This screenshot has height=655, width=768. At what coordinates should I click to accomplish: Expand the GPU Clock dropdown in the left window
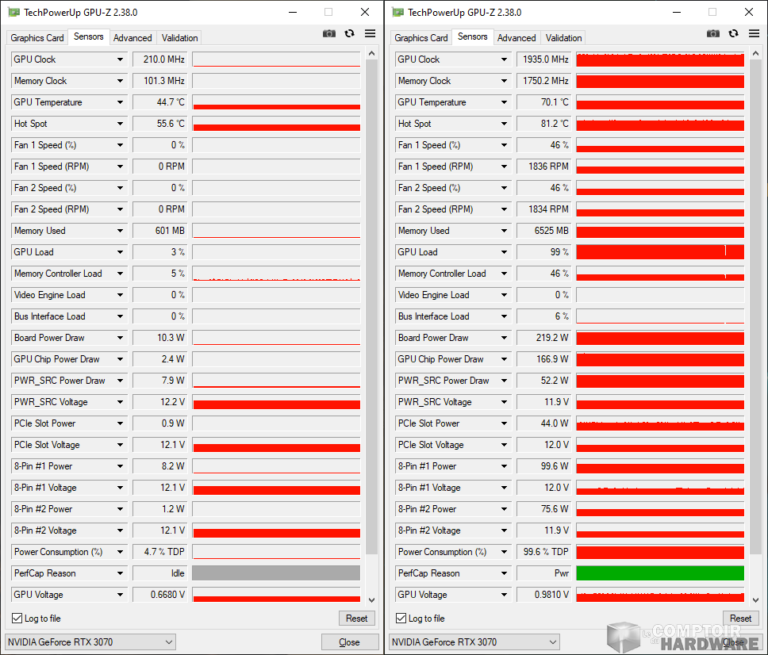pos(120,60)
